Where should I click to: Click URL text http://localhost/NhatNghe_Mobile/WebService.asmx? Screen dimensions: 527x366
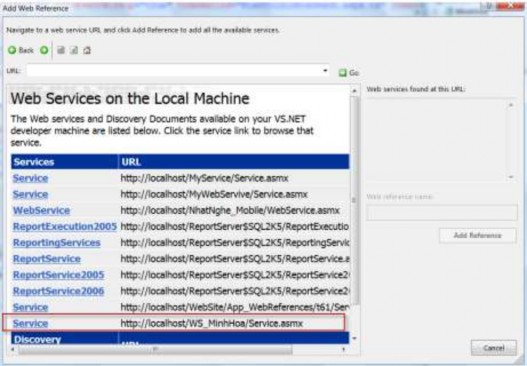(x=230, y=210)
